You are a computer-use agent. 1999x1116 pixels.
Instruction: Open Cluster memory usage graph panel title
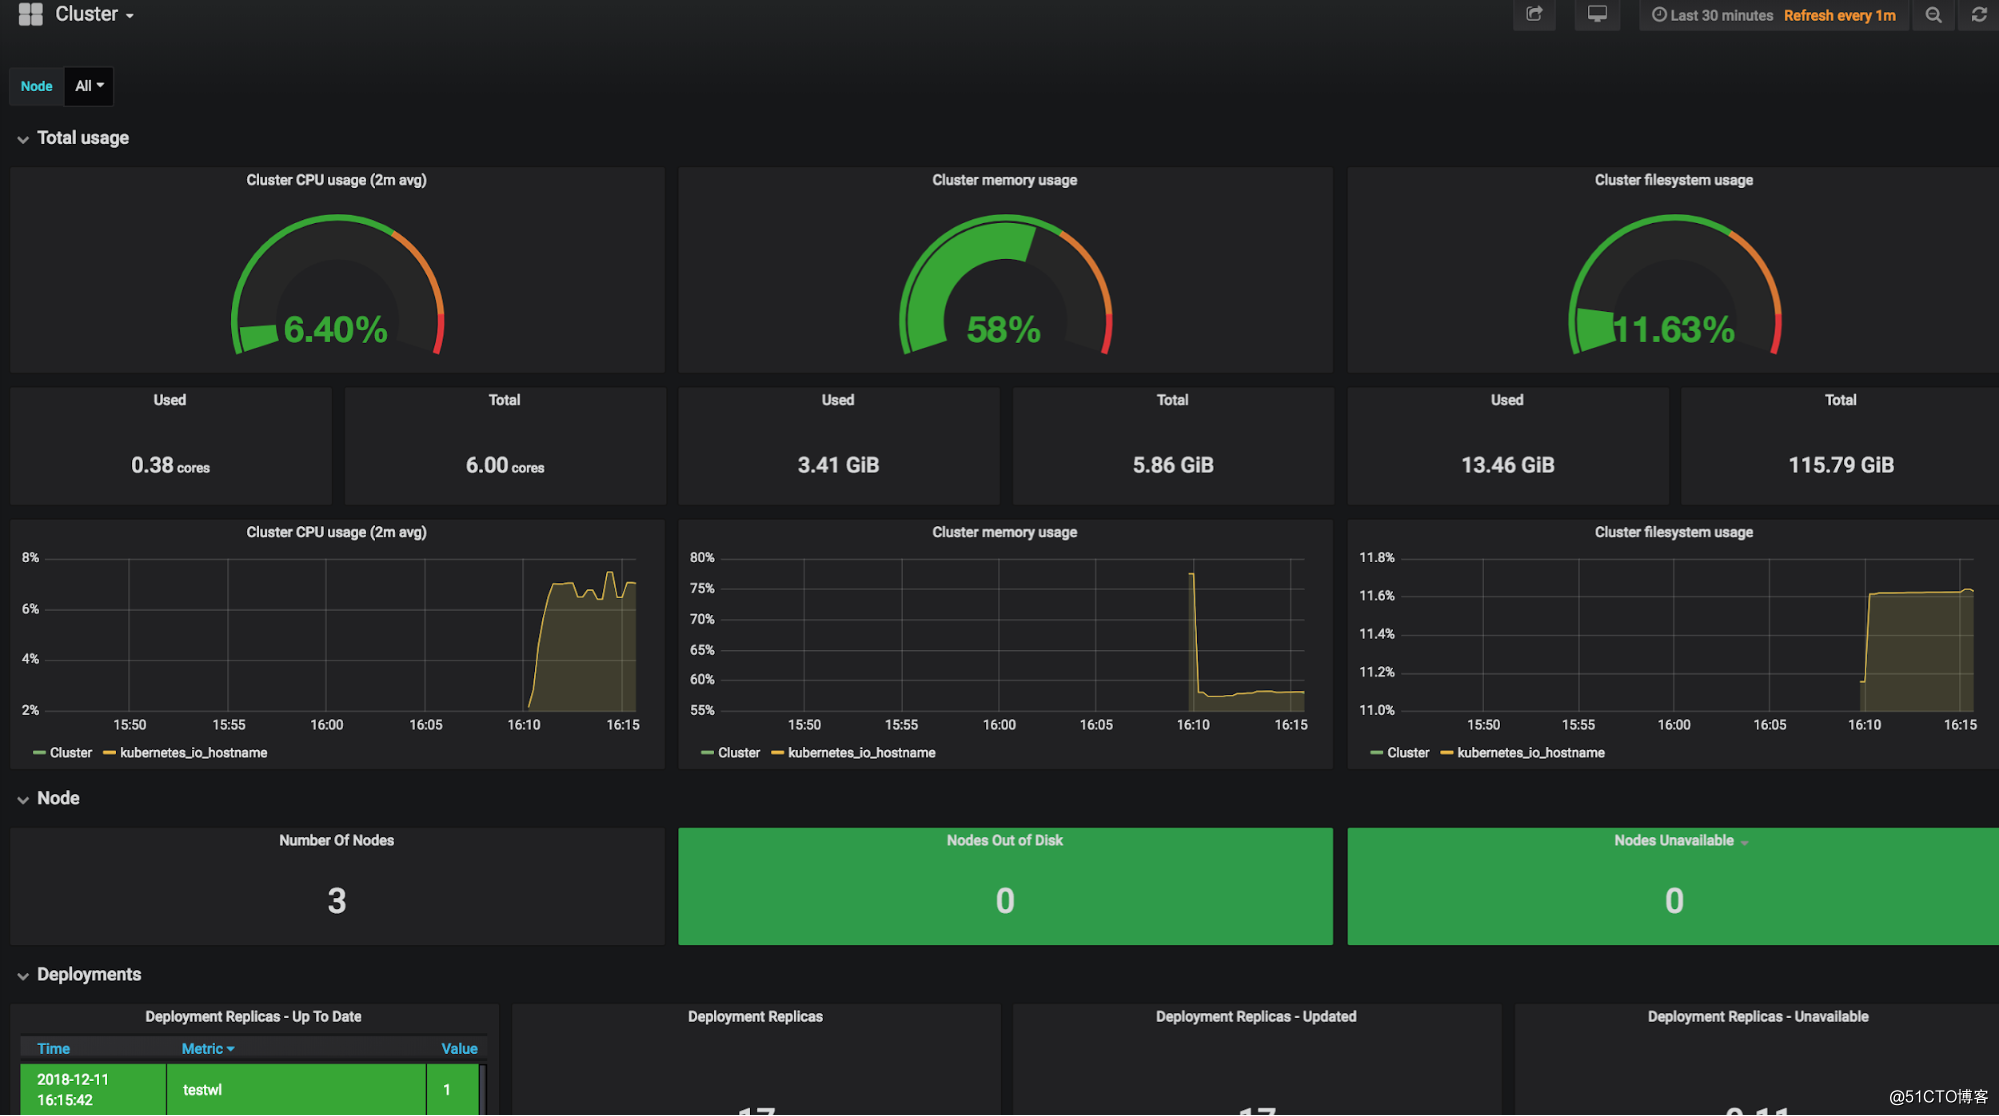click(x=1004, y=532)
